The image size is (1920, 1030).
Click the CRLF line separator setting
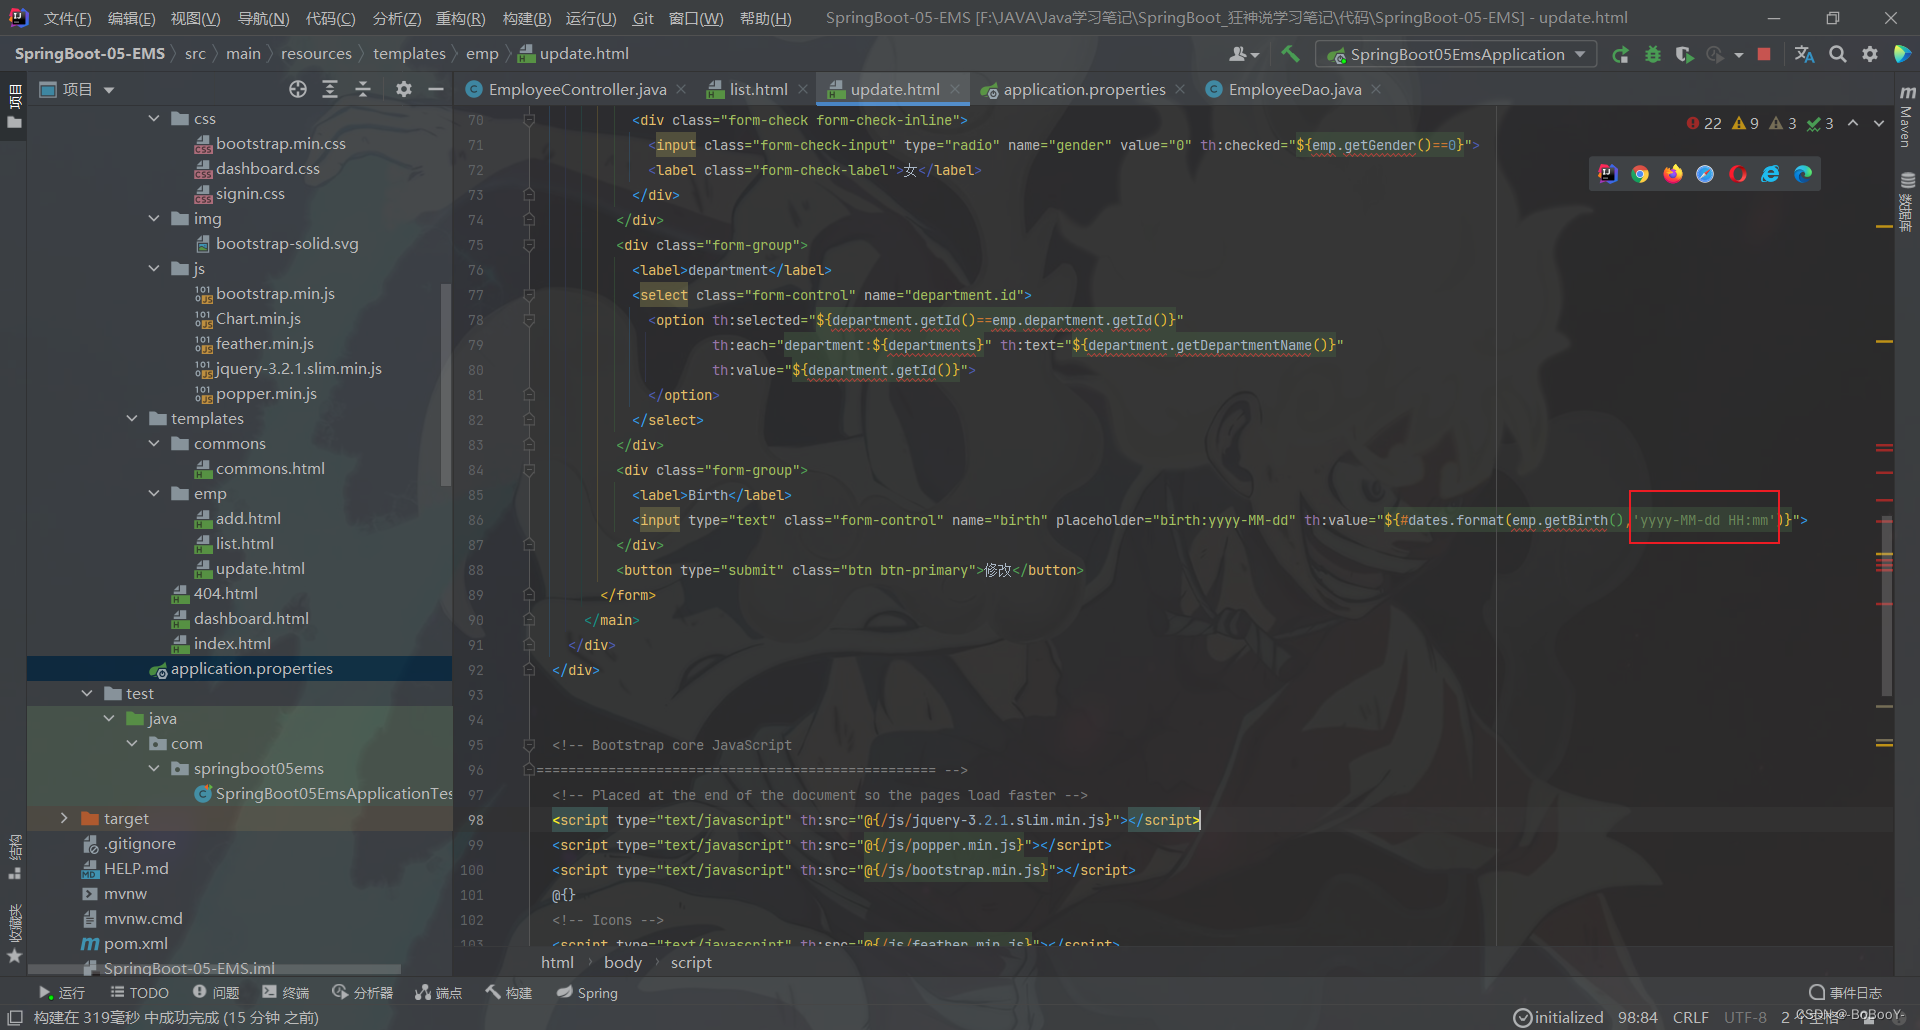pyautogui.click(x=1690, y=1017)
